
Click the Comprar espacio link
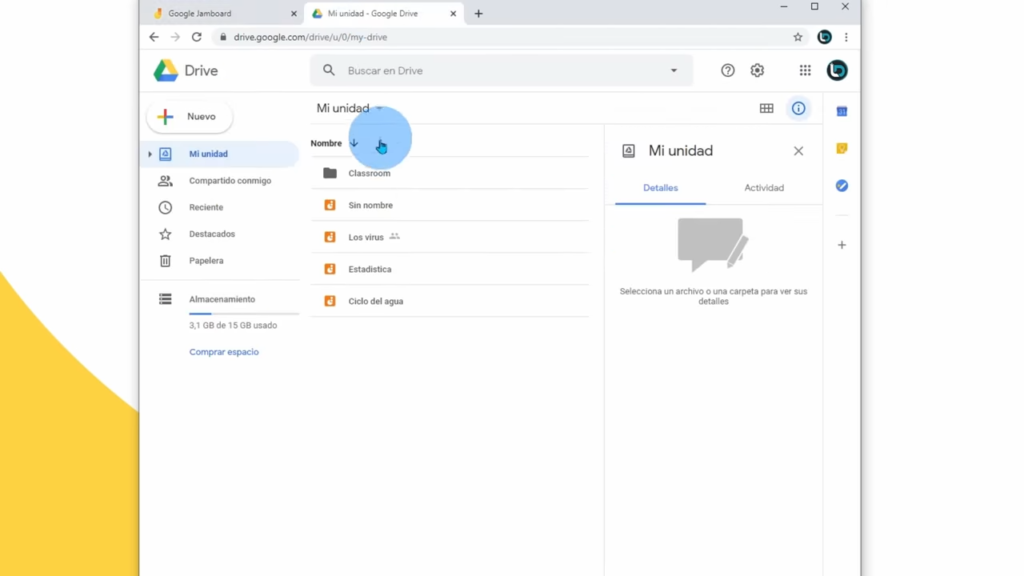click(224, 352)
